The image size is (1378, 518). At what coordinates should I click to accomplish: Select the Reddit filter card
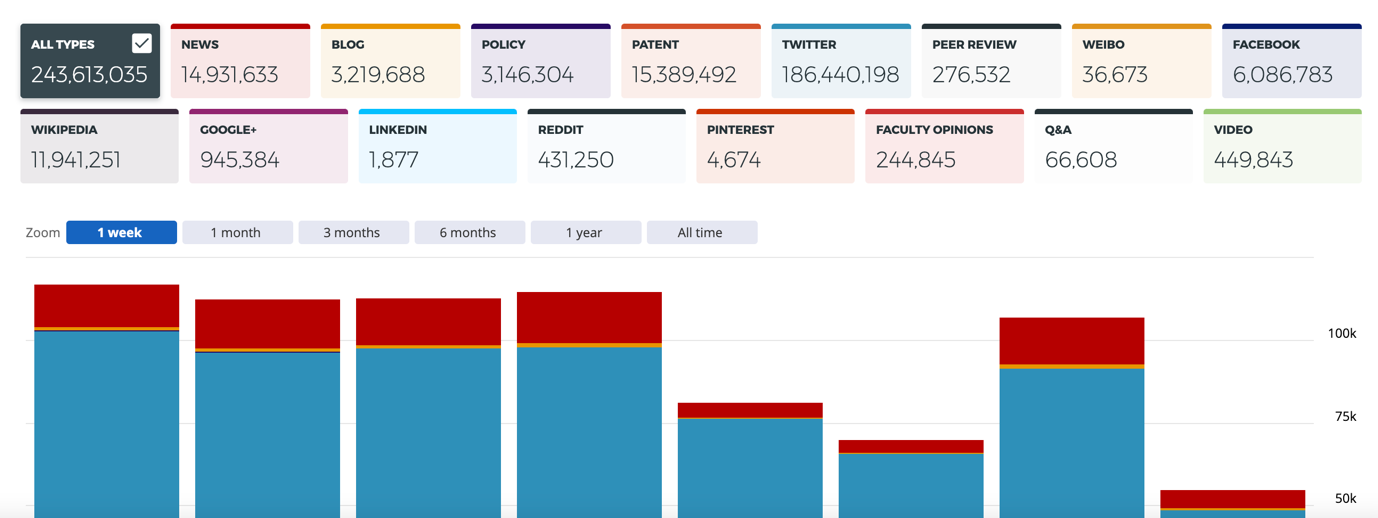pos(606,147)
